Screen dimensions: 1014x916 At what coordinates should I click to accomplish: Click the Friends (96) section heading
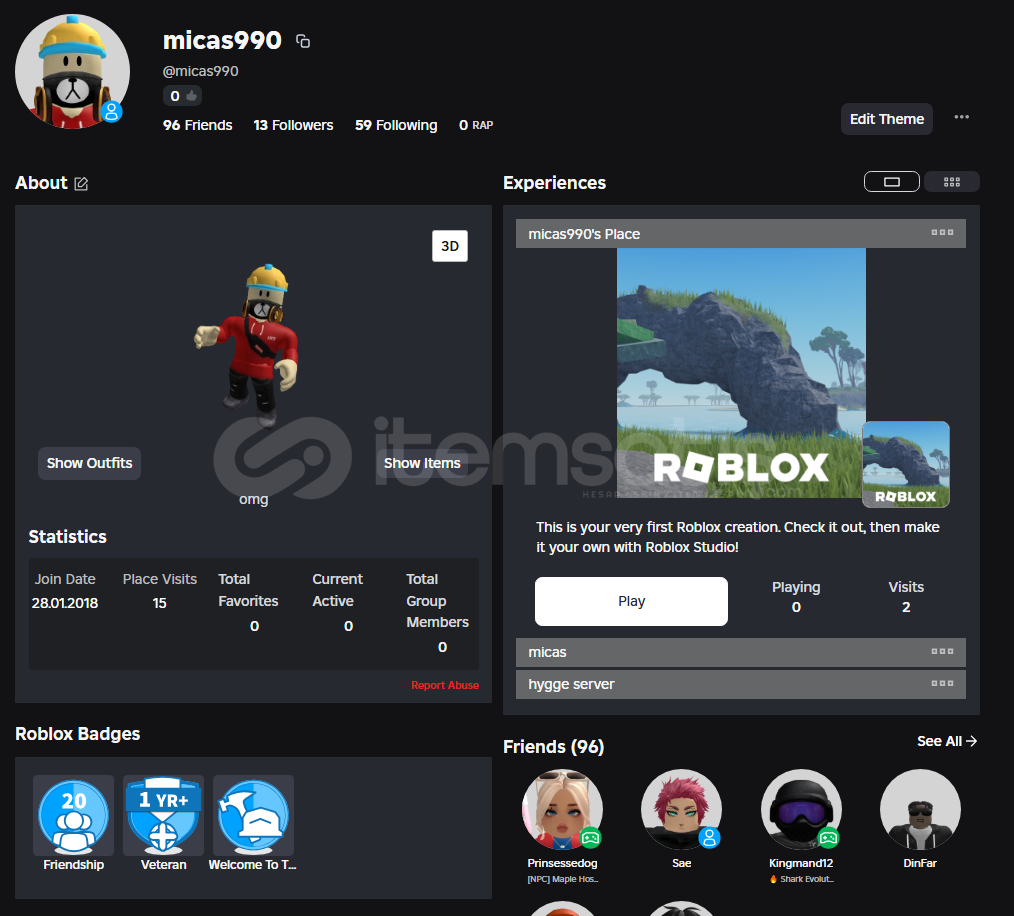(554, 747)
